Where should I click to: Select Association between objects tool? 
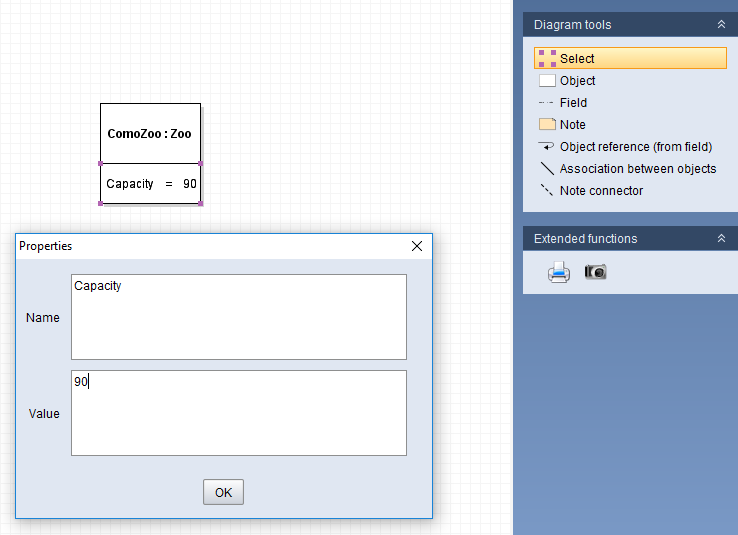click(x=547, y=169)
